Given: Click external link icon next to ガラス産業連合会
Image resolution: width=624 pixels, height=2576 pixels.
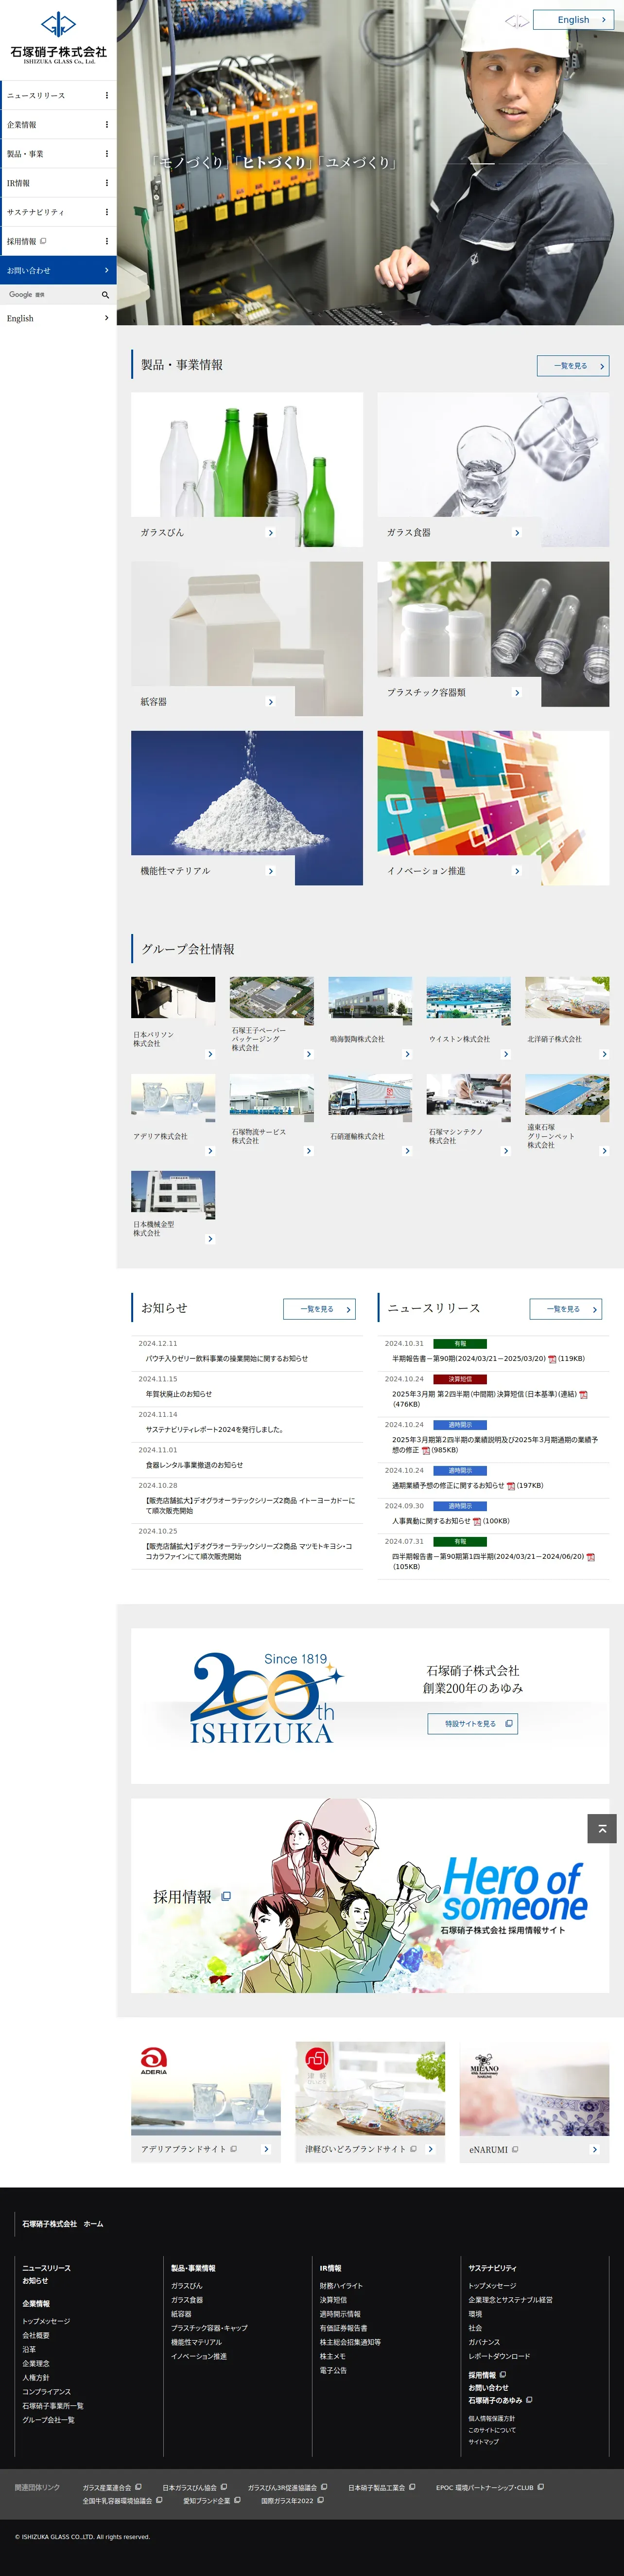Looking at the screenshot, I should [138, 2487].
